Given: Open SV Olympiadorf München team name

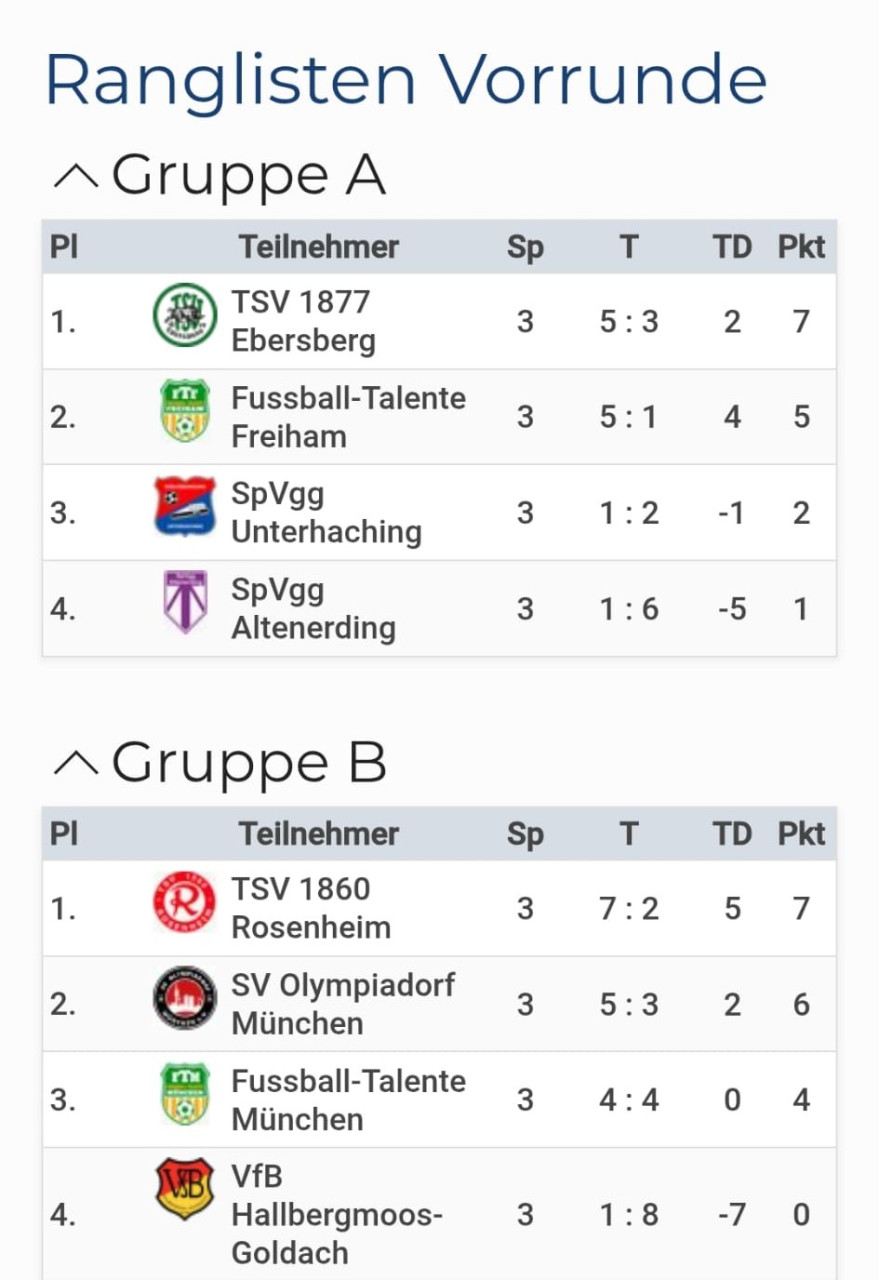Looking at the screenshot, I should point(343,1004).
